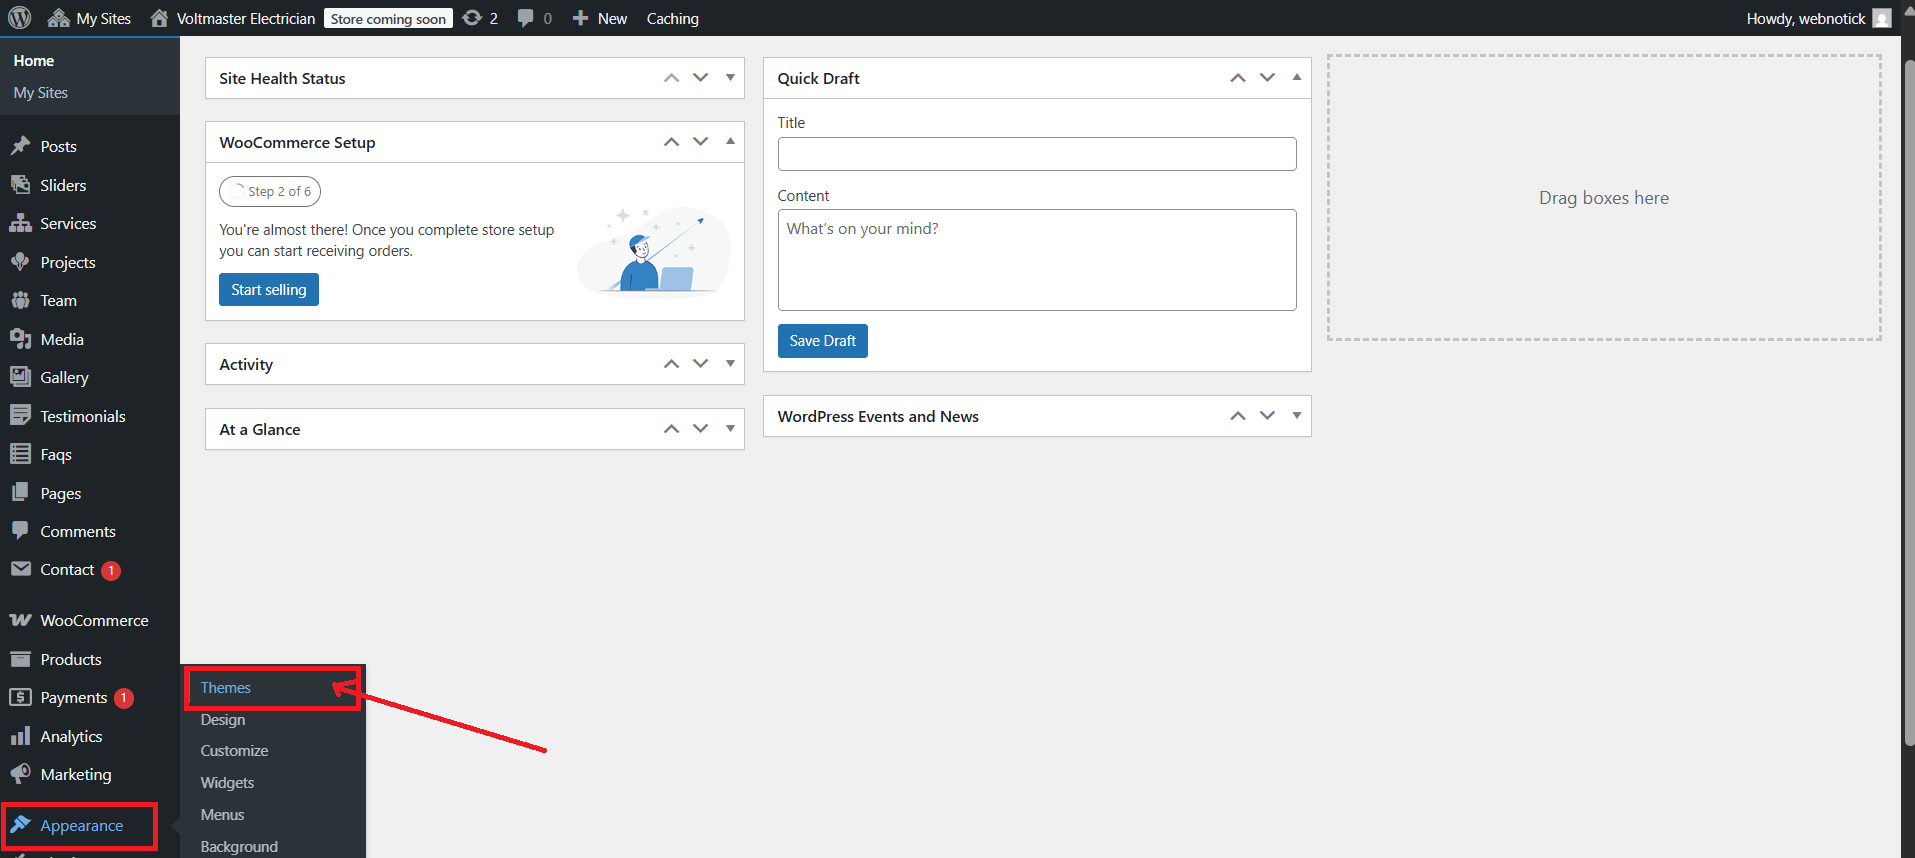Open the updates icon in admin bar
Image resolution: width=1915 pixels, height=858 pixels.
tap(473, 18)
